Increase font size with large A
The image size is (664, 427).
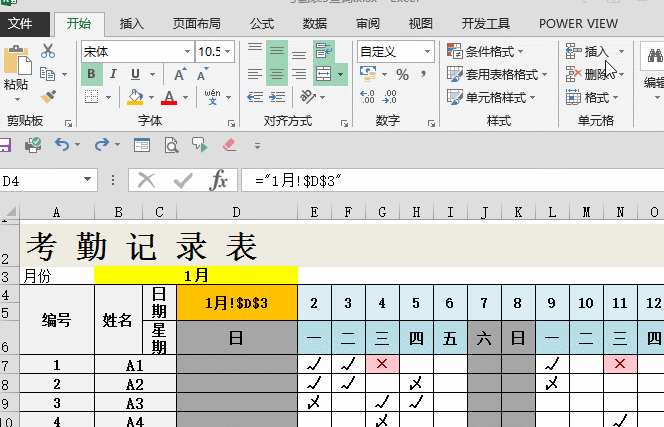click(180, 74)
